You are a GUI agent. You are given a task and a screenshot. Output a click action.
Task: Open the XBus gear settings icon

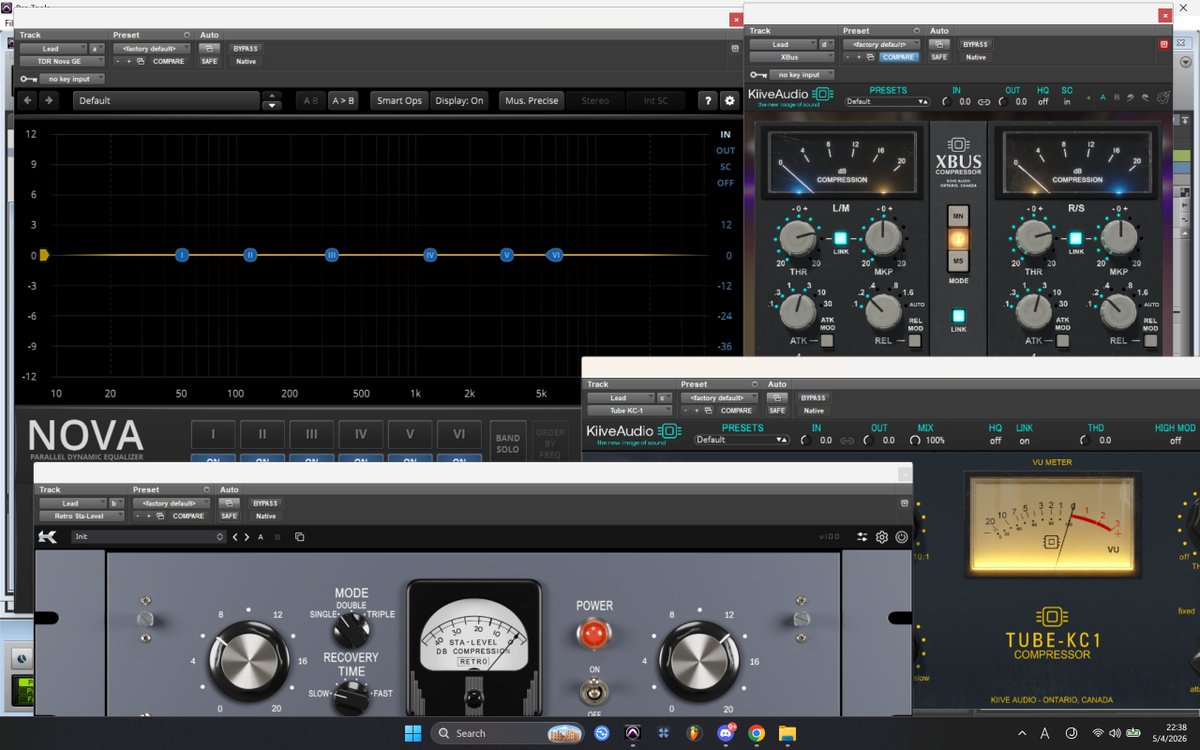coord(1163,97)
